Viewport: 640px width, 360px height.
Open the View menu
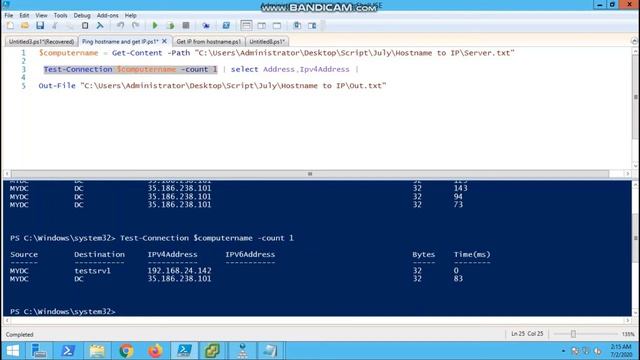[x=41, y=16]
